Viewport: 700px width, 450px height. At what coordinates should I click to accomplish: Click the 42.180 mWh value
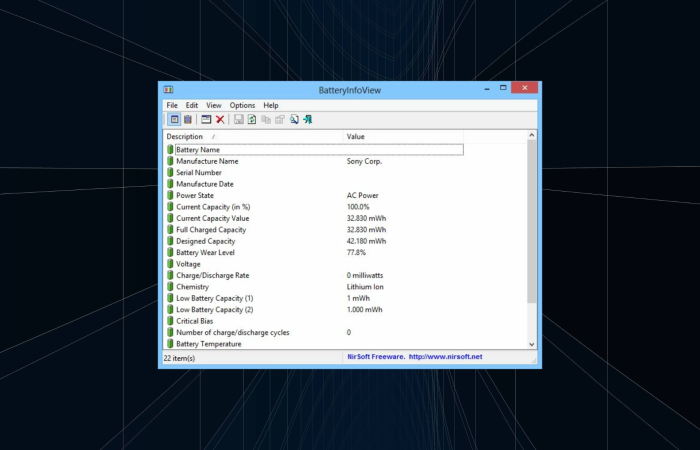tap(367, 241)
